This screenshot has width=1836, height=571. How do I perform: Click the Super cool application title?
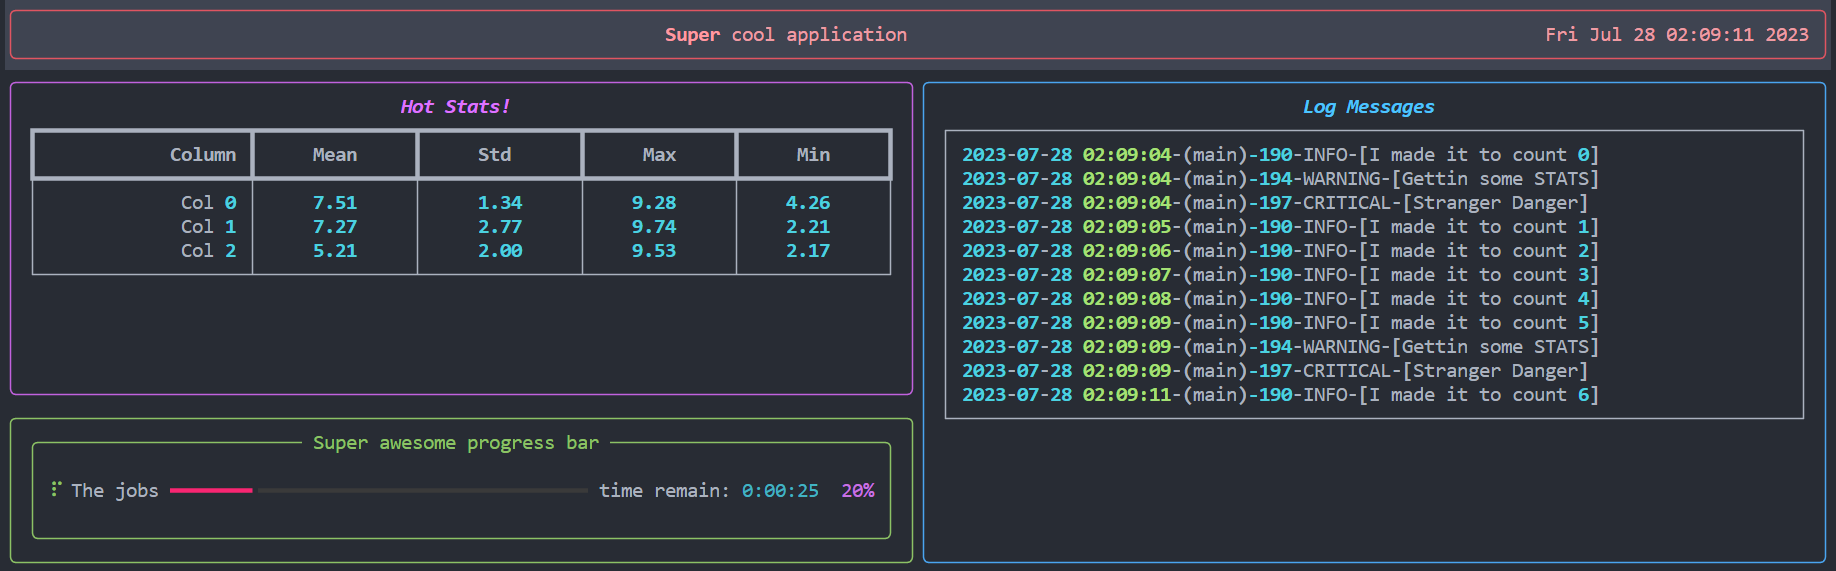click(x=786, y=35)
